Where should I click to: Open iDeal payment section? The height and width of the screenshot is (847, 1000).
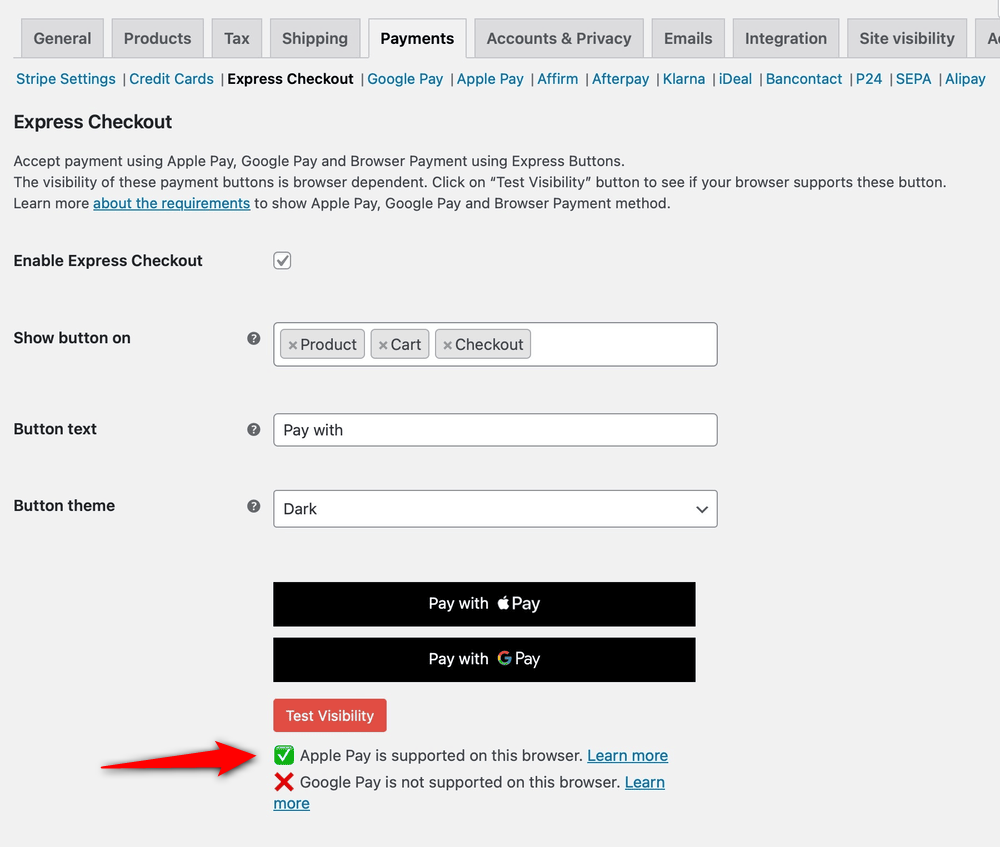tap(735, 79)
